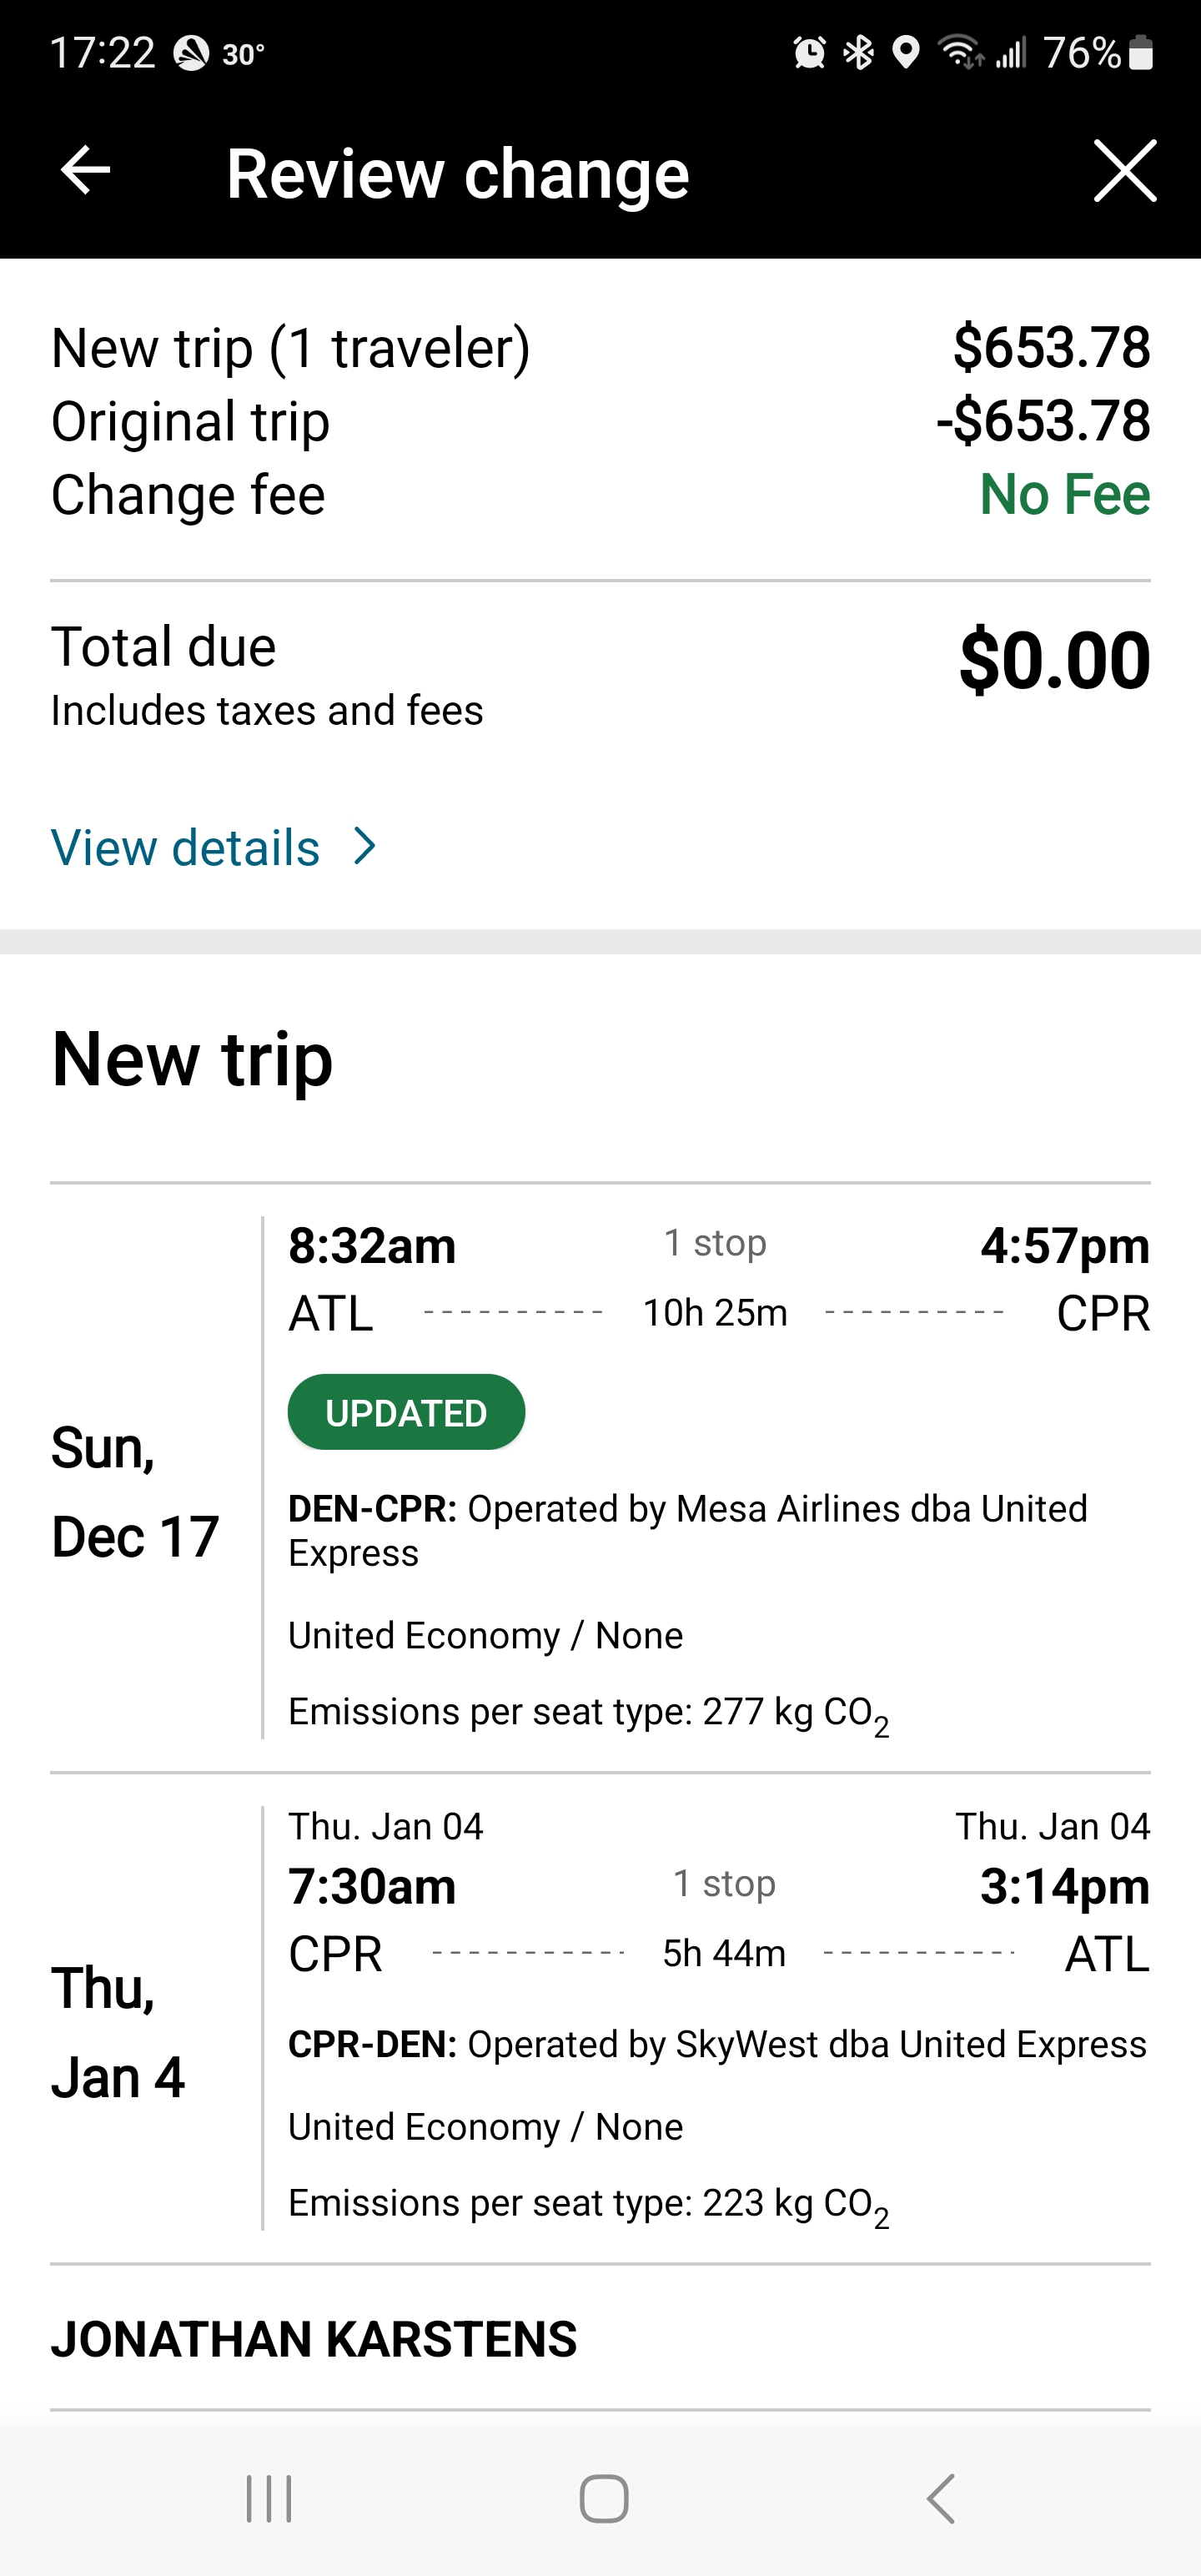Tap the green No Fee label
The width and height of the screenshot is (1201, 2576).
pos(1064,494)
